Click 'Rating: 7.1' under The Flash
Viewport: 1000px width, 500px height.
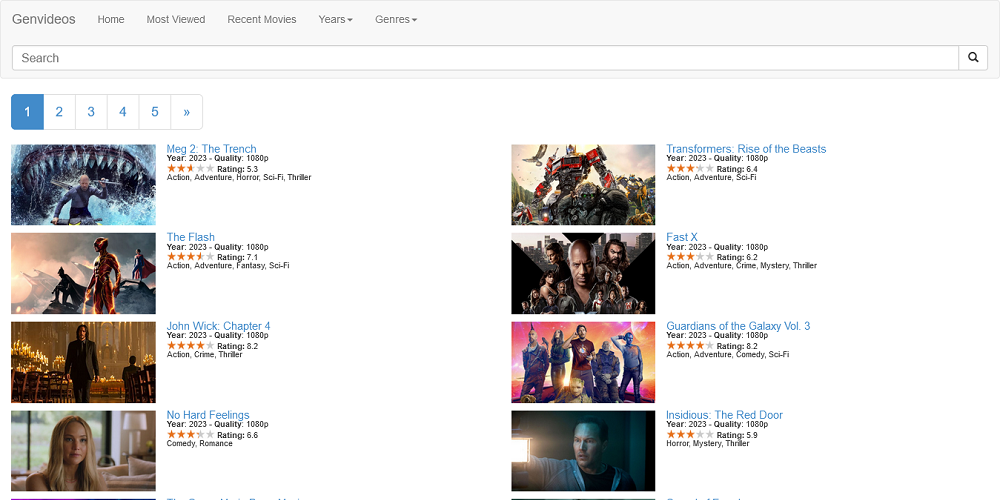click(238, 258)
